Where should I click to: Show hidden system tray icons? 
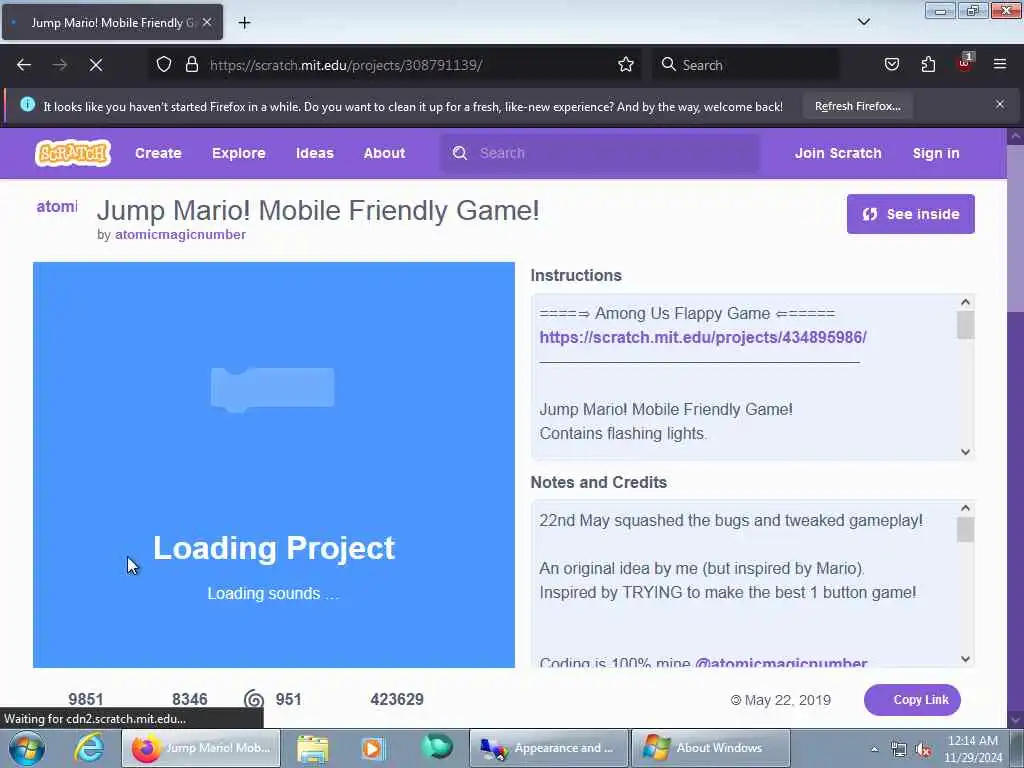click(x=874, y=750)
